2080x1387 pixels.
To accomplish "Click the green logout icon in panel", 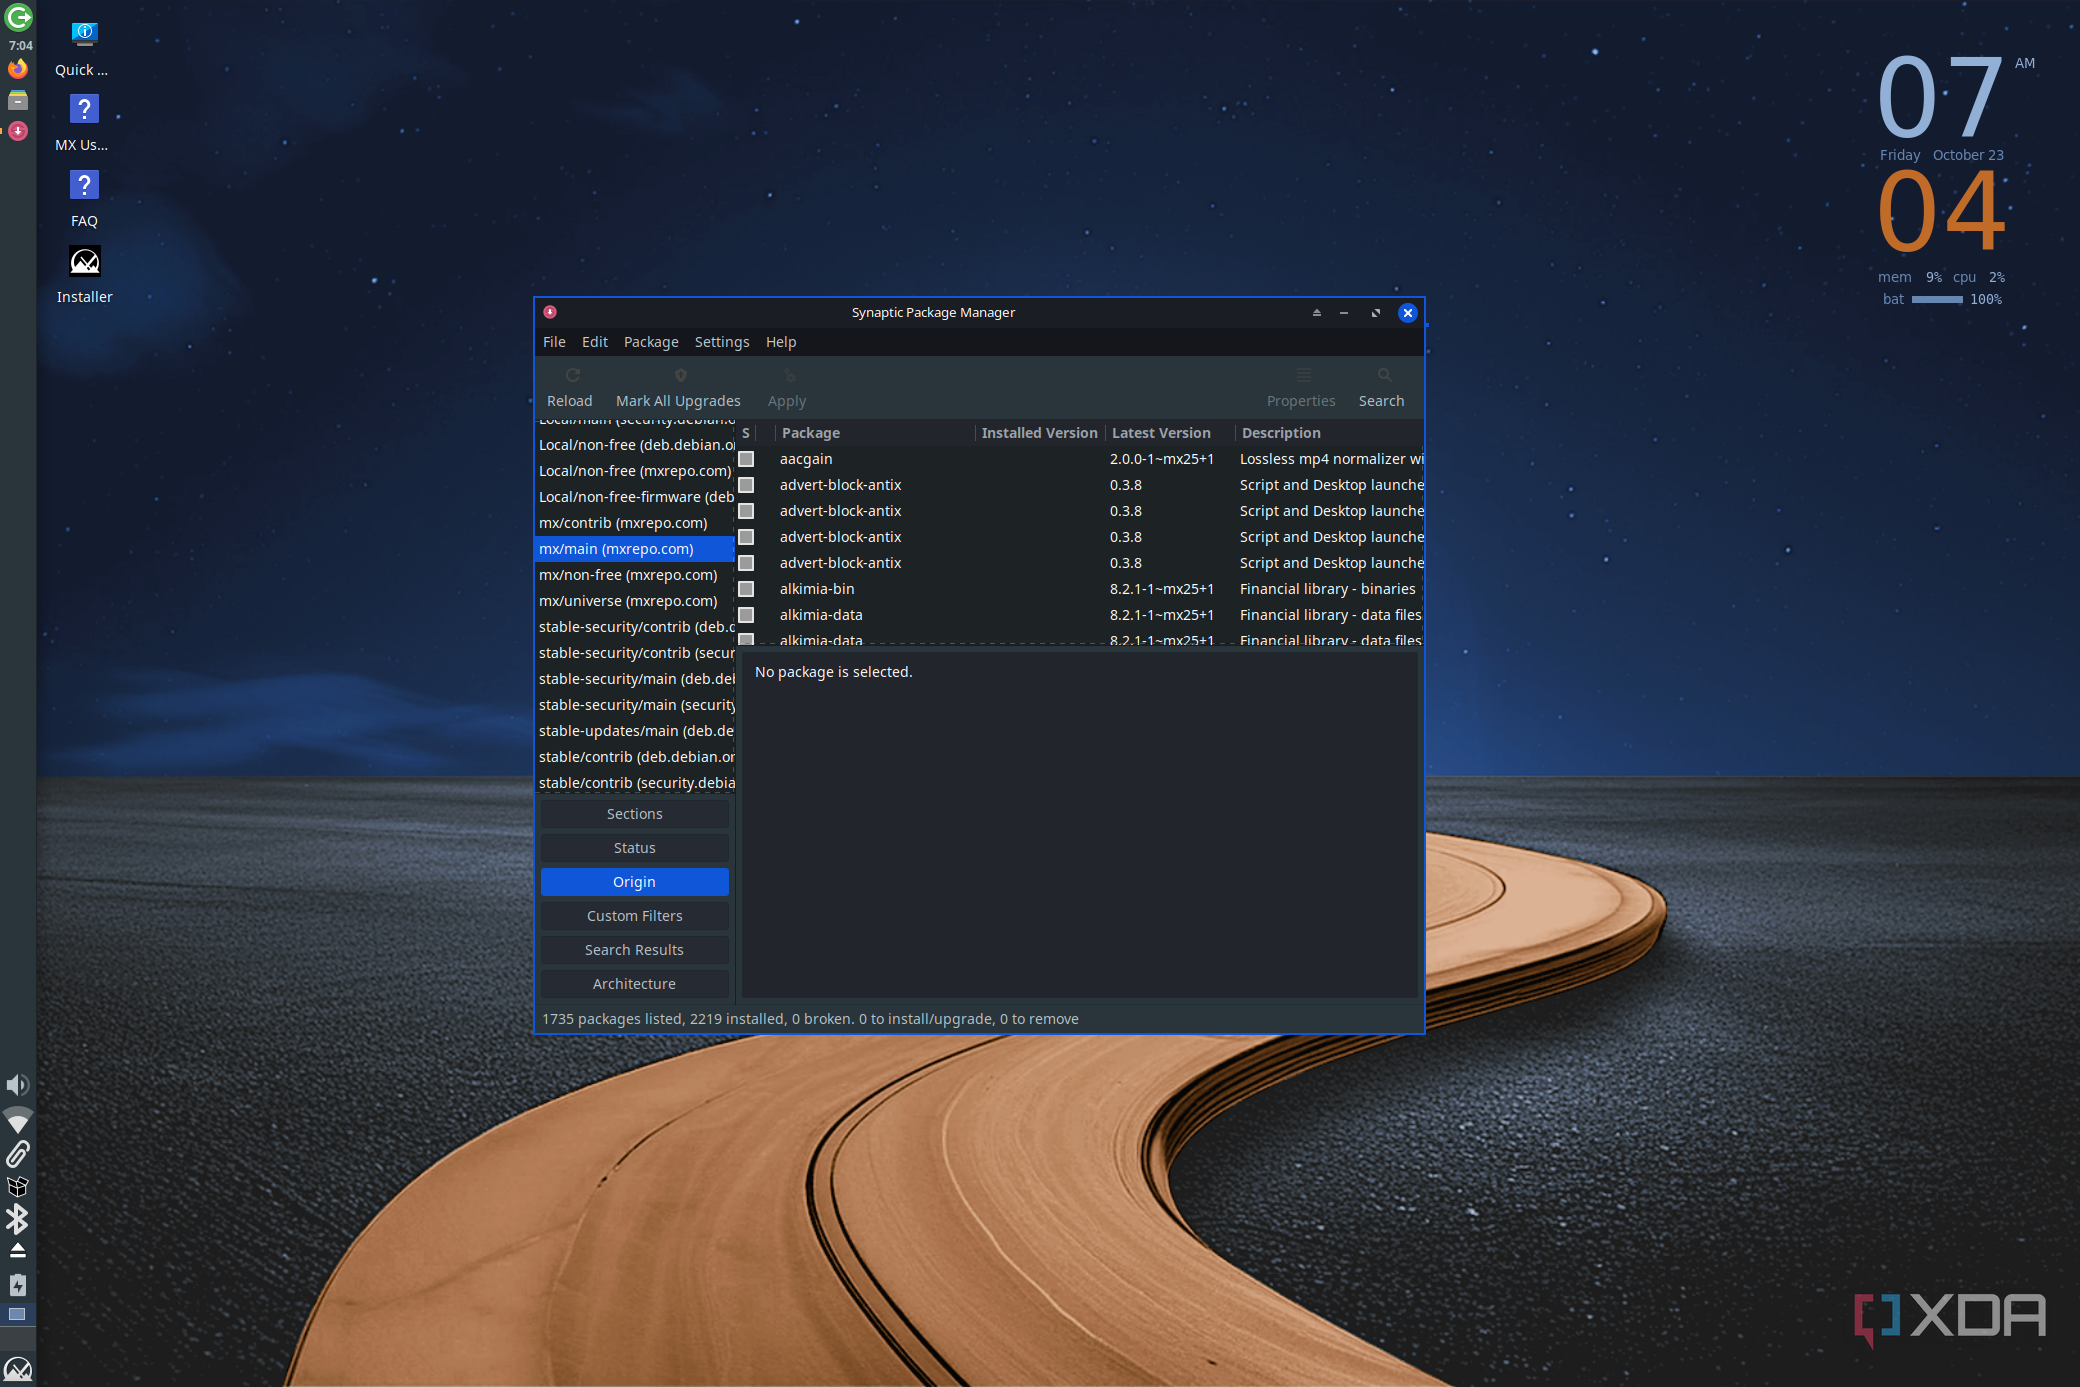I will pos(18,17).
